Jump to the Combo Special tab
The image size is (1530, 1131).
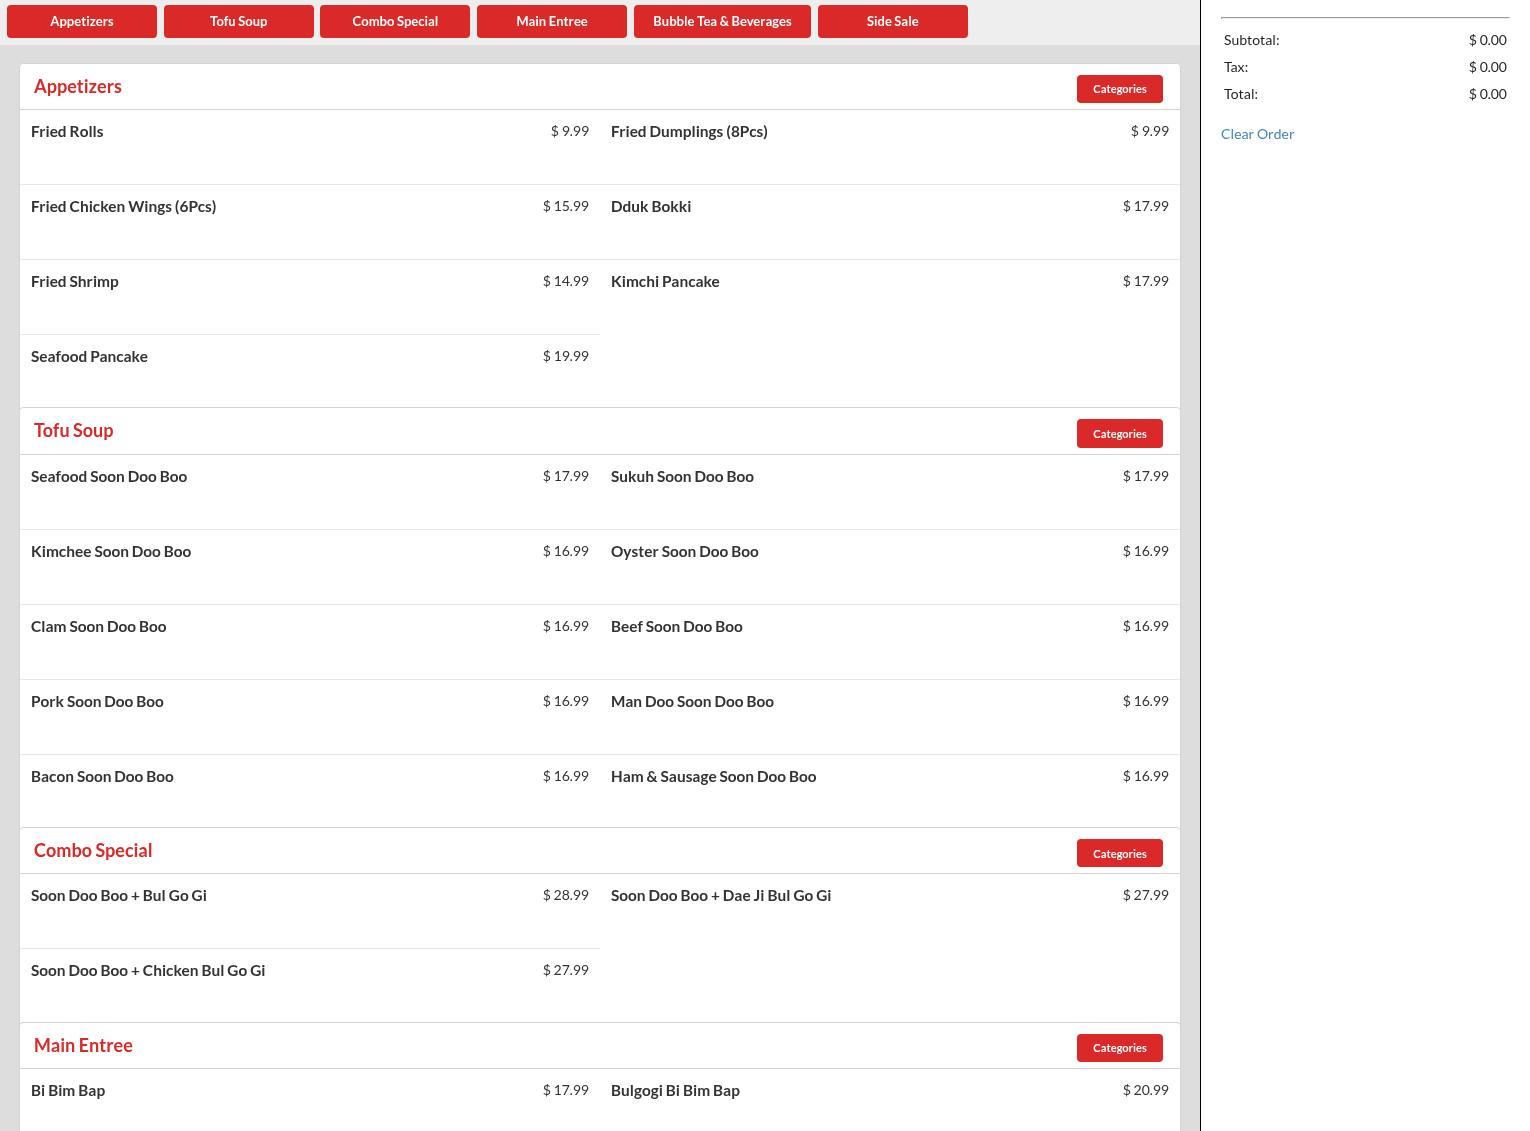pos(395,21)
